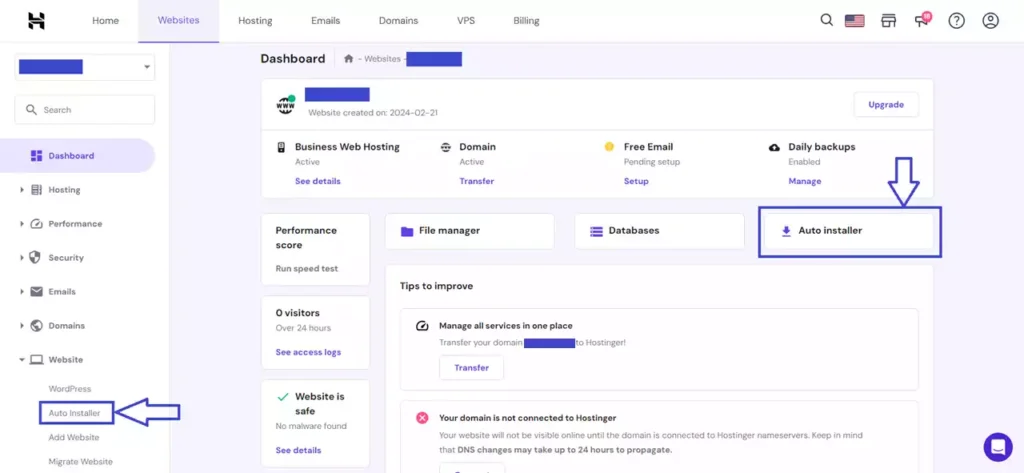Expand the Emails section arrow
This screenshot has width=1024, height=473.
coord(22,291)
